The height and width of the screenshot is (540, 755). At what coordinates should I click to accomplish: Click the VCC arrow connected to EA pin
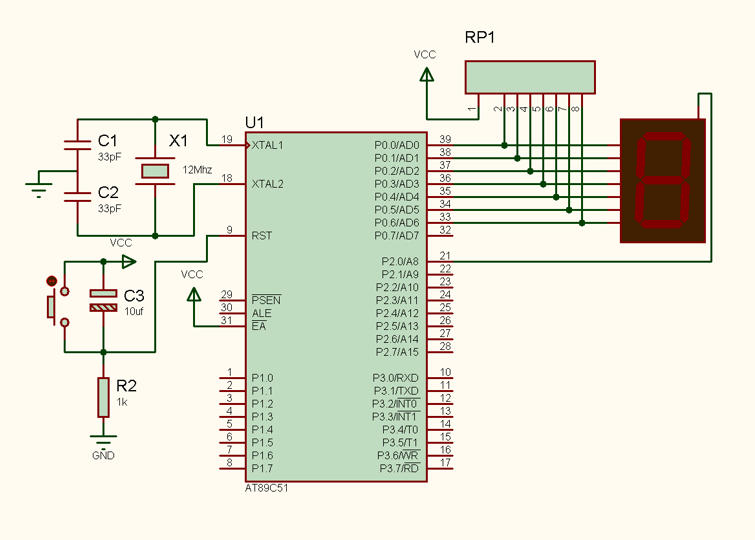pos(194,294)
